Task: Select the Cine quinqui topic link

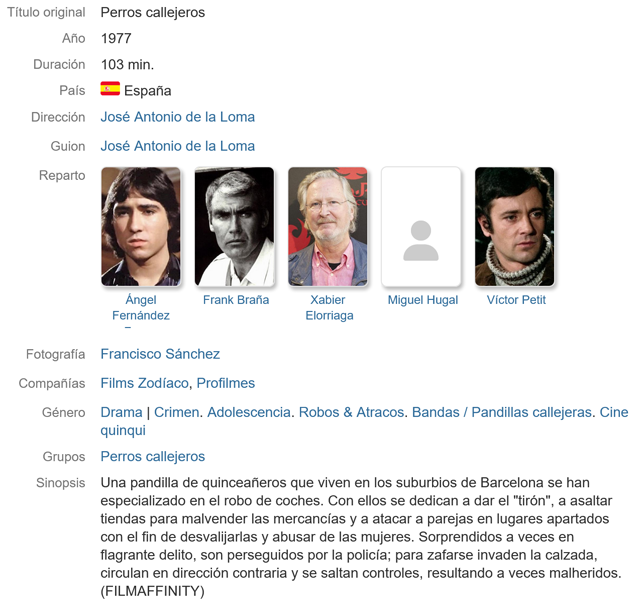Action: [x=614, y=412]
